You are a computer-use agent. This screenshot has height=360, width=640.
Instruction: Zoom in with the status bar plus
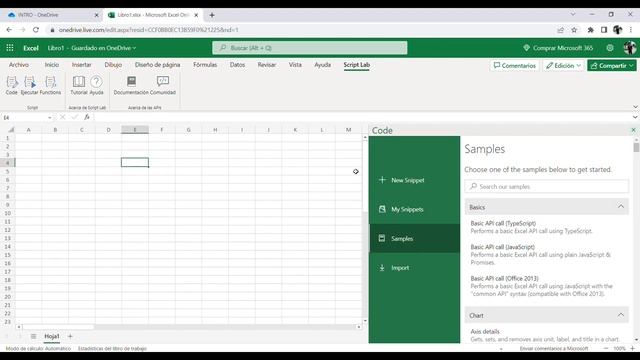pyautogui.click(x=632, y=348)
